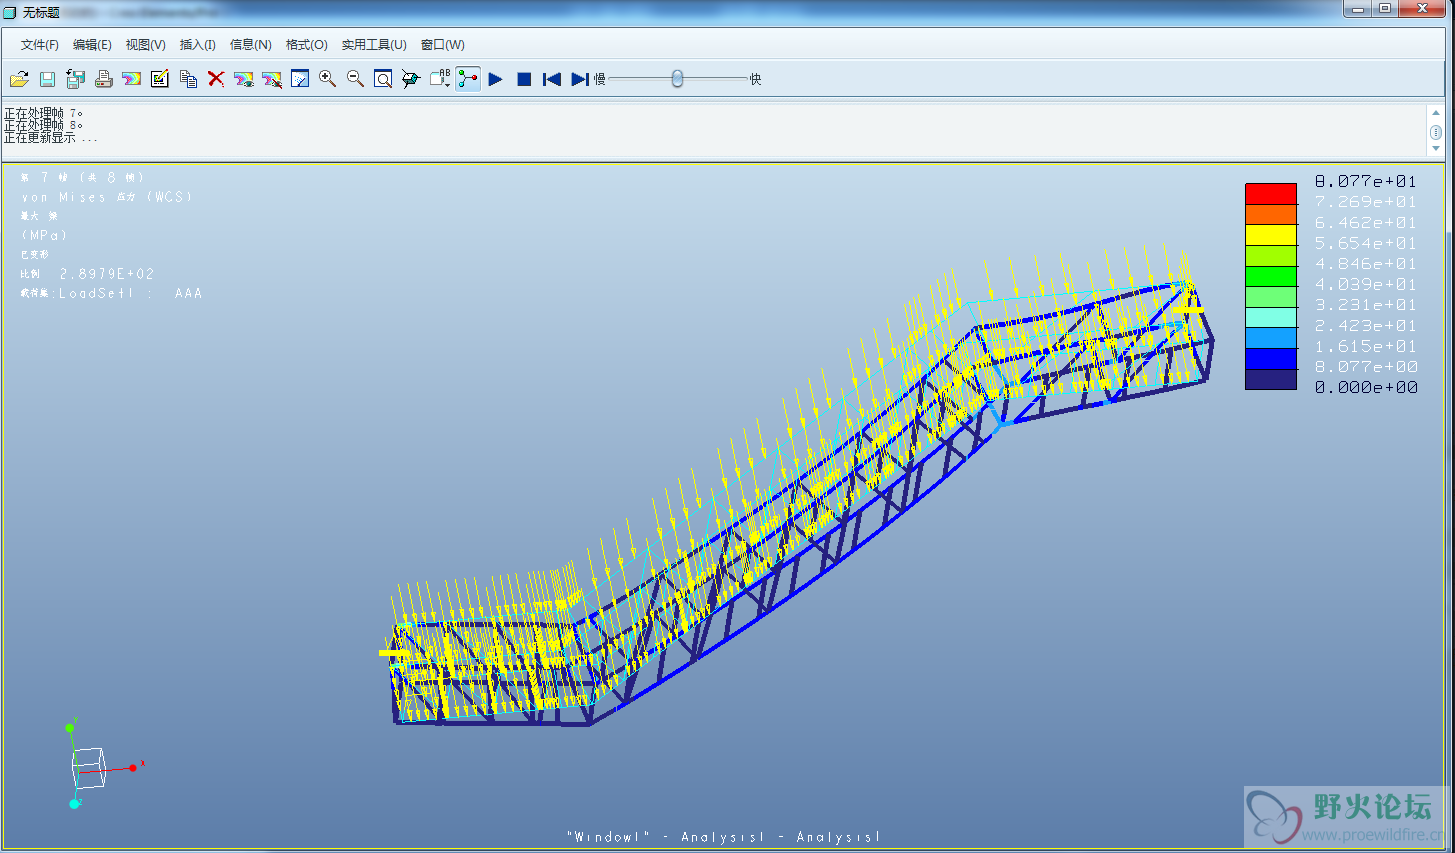Open the 格式(O) menu

[x=307, y=45]
